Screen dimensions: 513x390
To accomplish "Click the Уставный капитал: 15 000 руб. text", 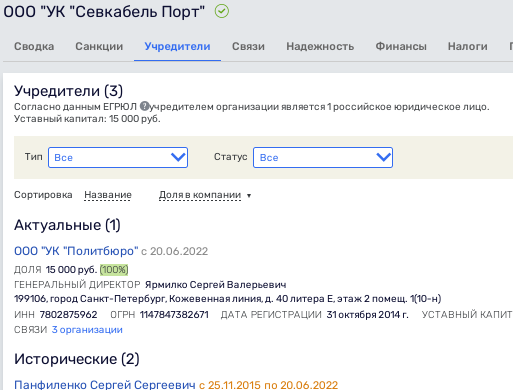I will click(87, 119).
